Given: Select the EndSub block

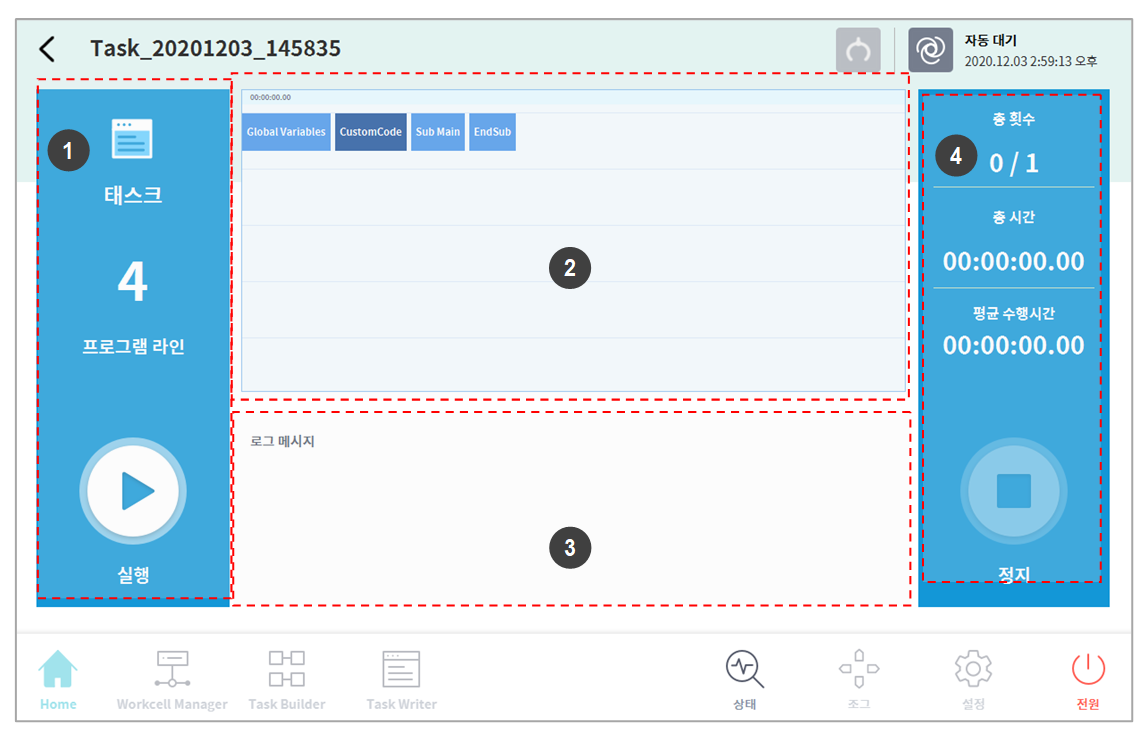Looking at the screenshot, I should pos(492,132).
